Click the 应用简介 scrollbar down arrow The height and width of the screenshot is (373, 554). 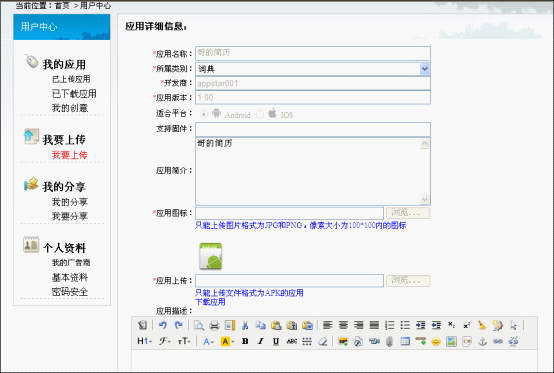pyautogui.click(x=425, y=199)
